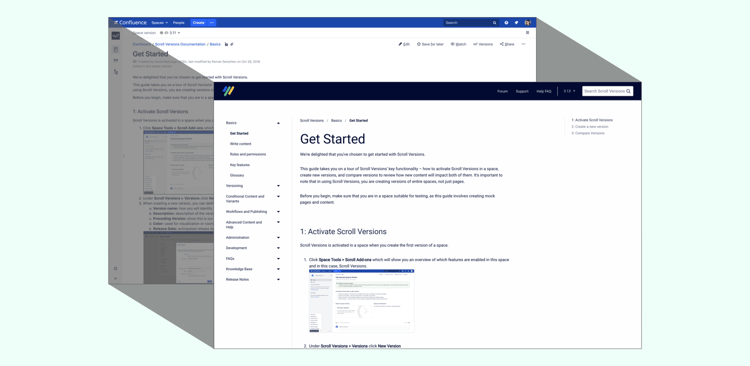Follow the Scroll Versions Documentation breadcrumb

(180, 44)
